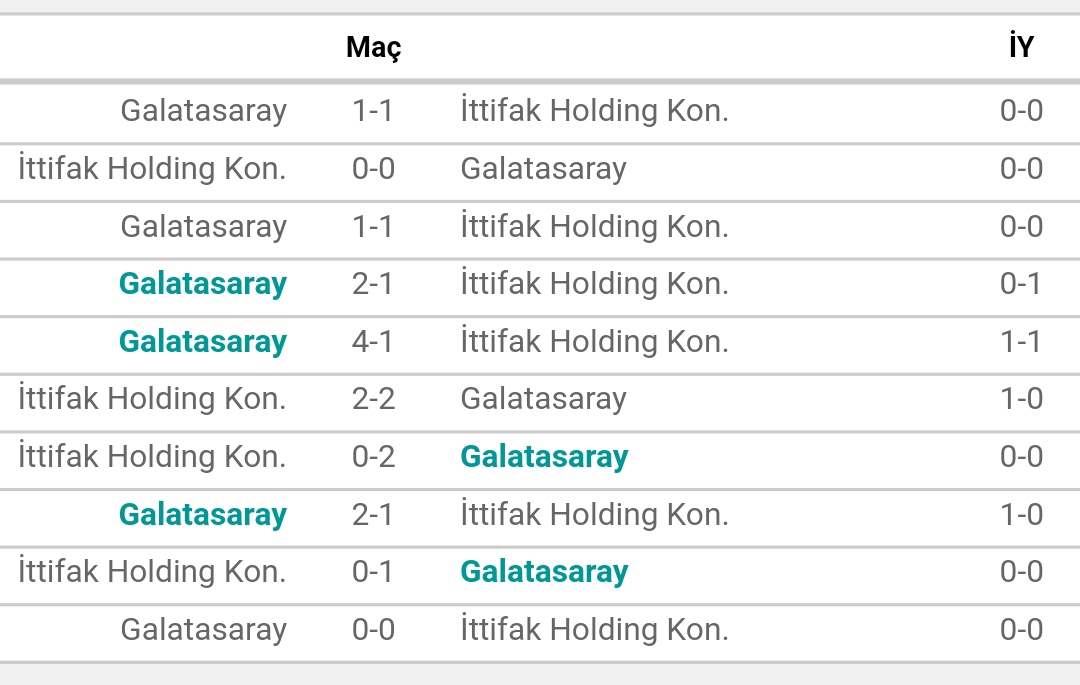
Task: Open Galatasaray in the last row
Action: pyautogui.click(x=204, y=629)
